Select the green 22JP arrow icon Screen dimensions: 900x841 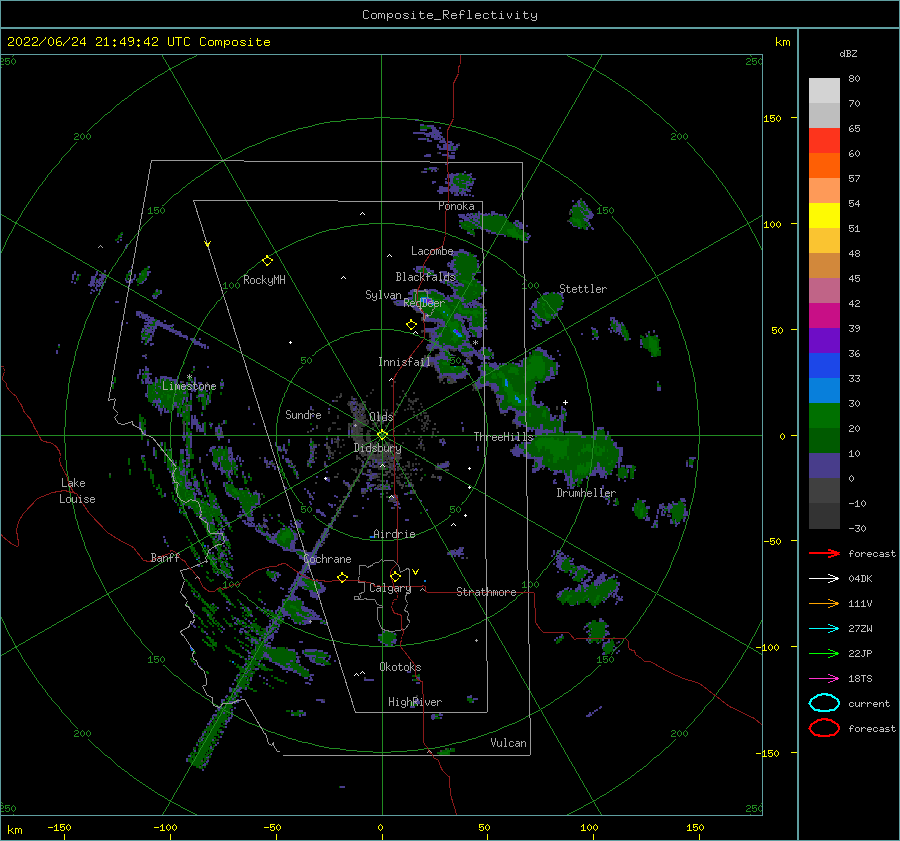click(x=824, y=653)
